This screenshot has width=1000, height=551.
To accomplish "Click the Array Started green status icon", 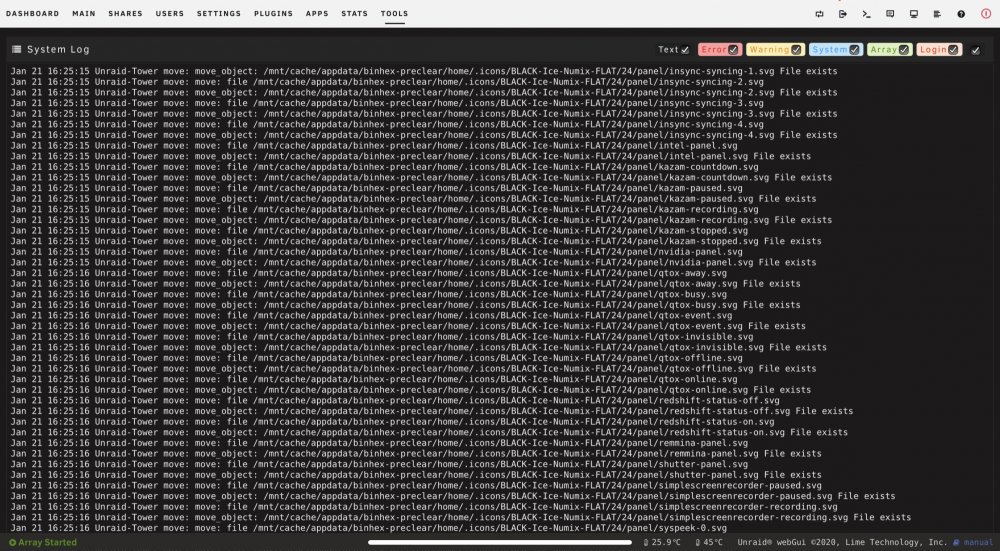I will (x=12, y=543).
